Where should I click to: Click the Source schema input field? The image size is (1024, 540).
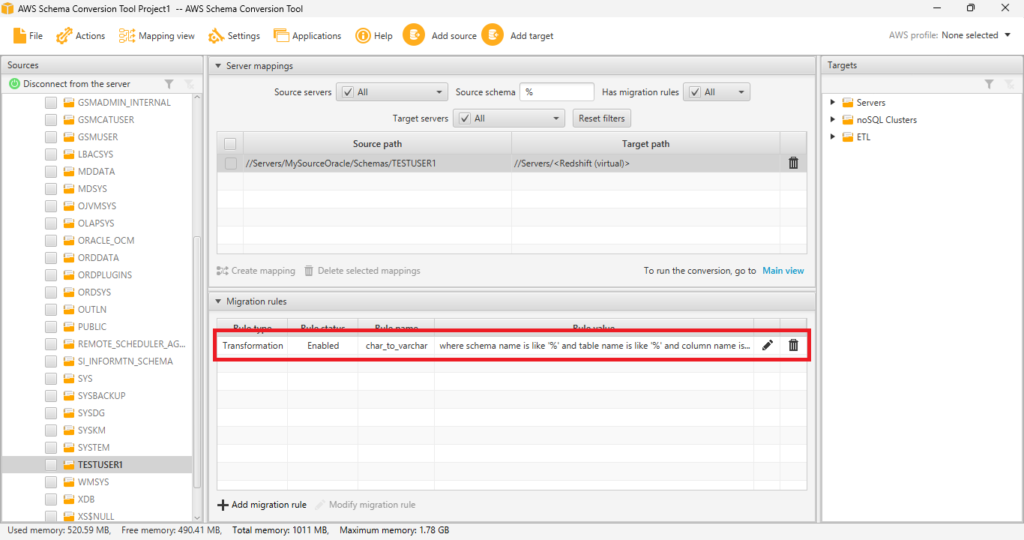coord(556,92)
